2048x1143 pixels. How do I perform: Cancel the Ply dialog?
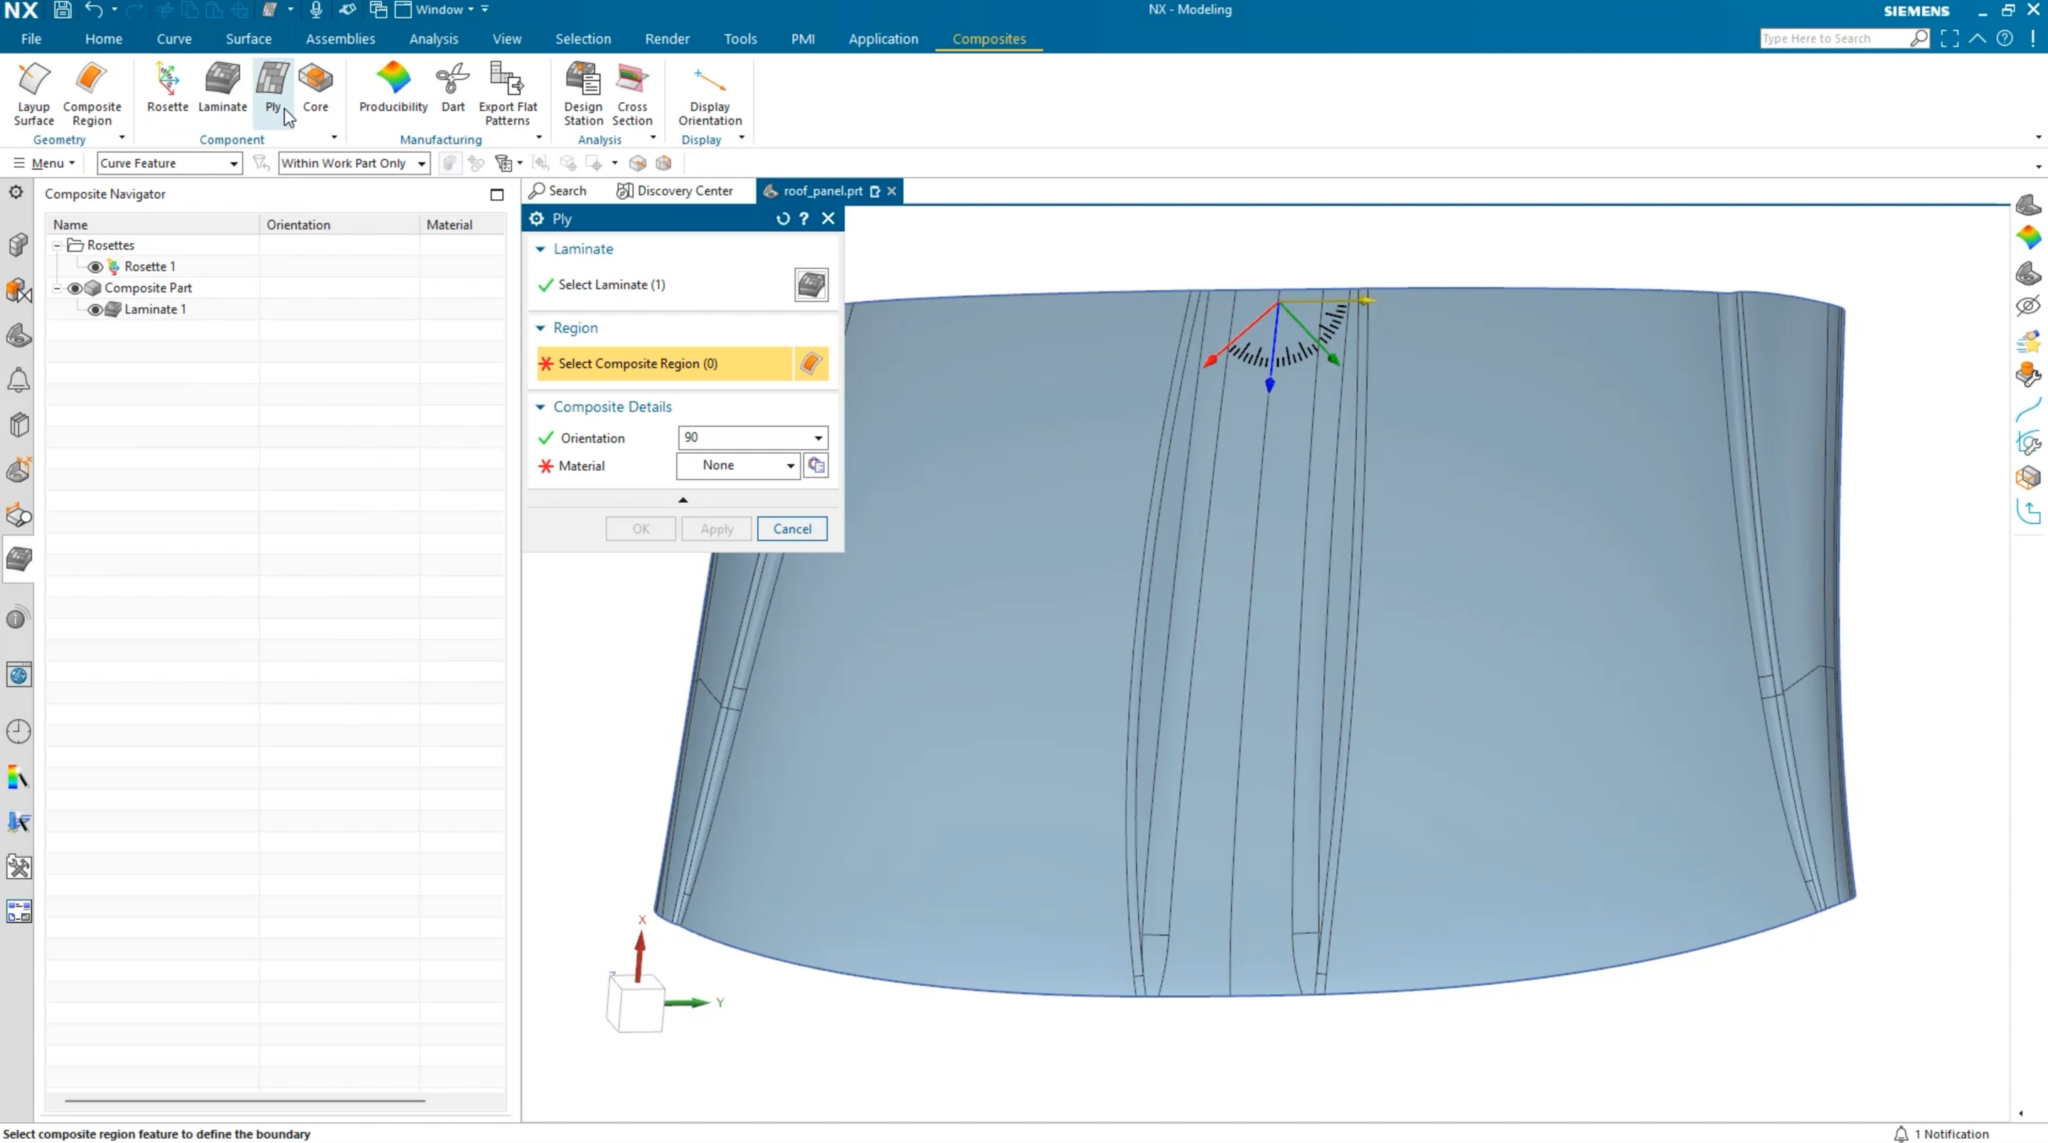791,528
